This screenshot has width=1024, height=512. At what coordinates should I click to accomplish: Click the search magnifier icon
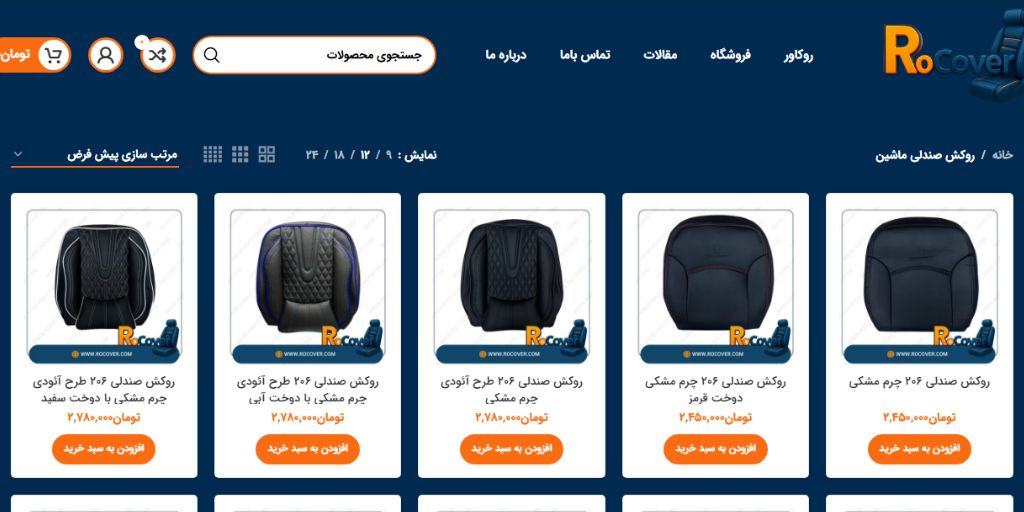(212, 56)
